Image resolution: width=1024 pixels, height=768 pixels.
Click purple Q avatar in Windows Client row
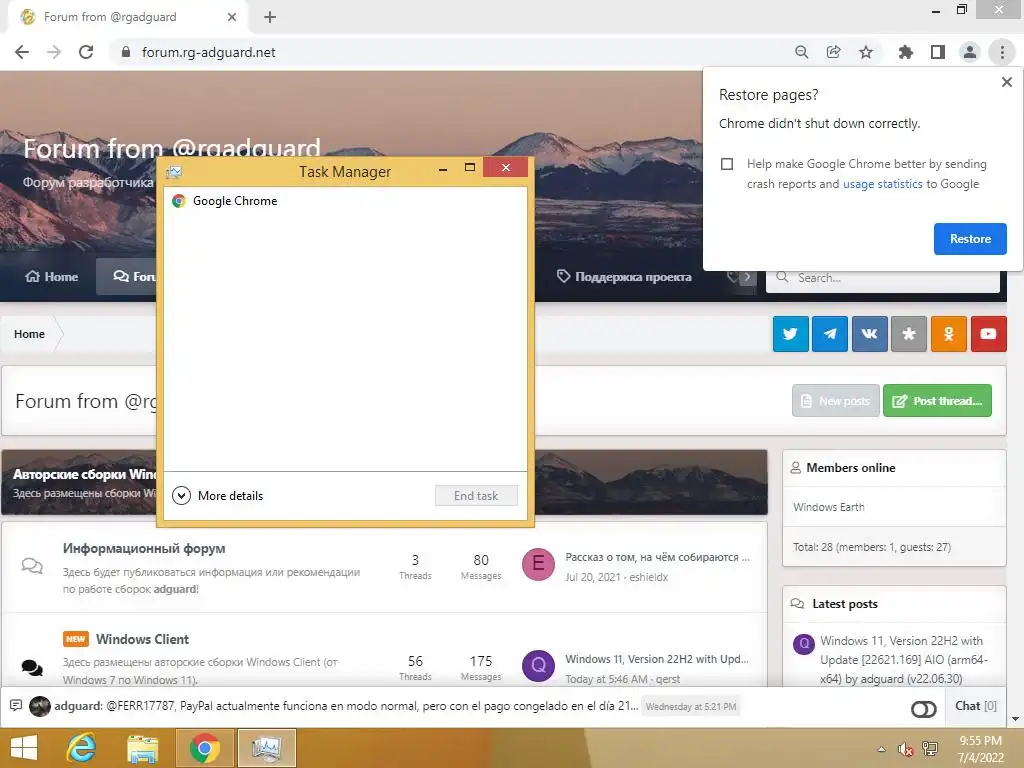[538, 665]
